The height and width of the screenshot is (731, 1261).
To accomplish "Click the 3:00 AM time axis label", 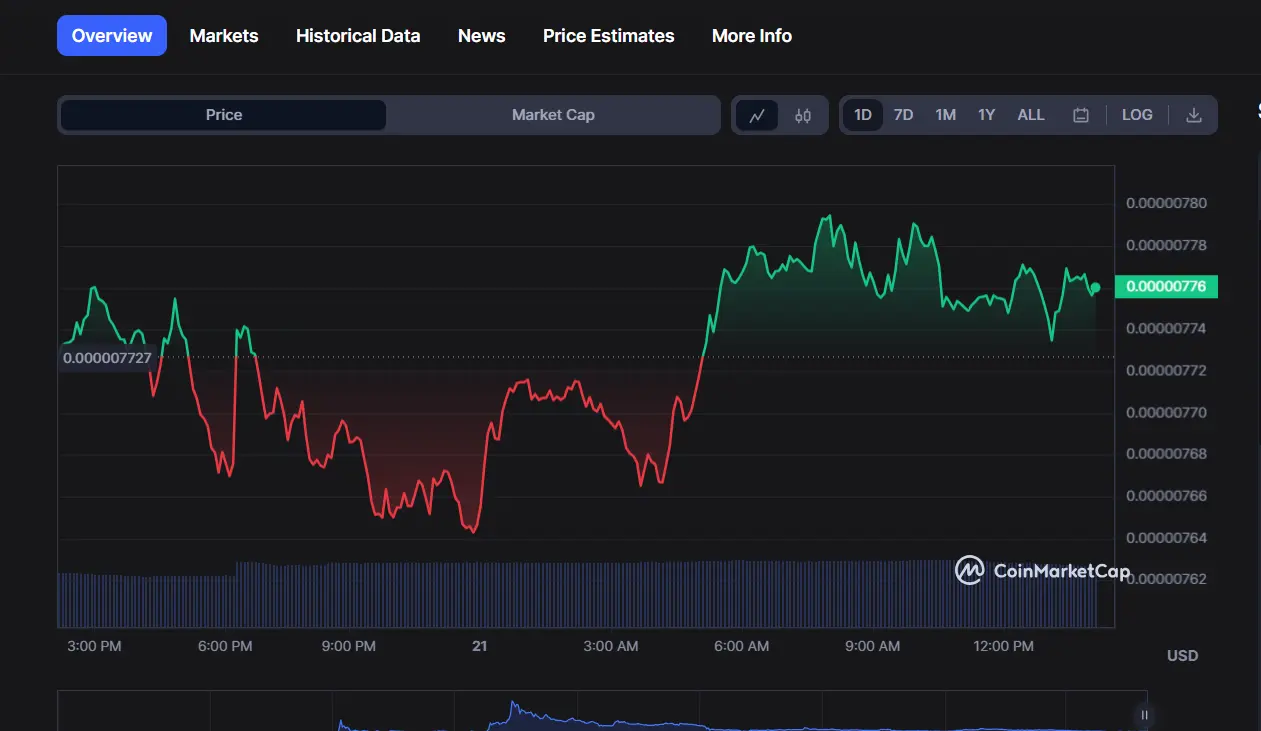I will (x=611, y=646).
